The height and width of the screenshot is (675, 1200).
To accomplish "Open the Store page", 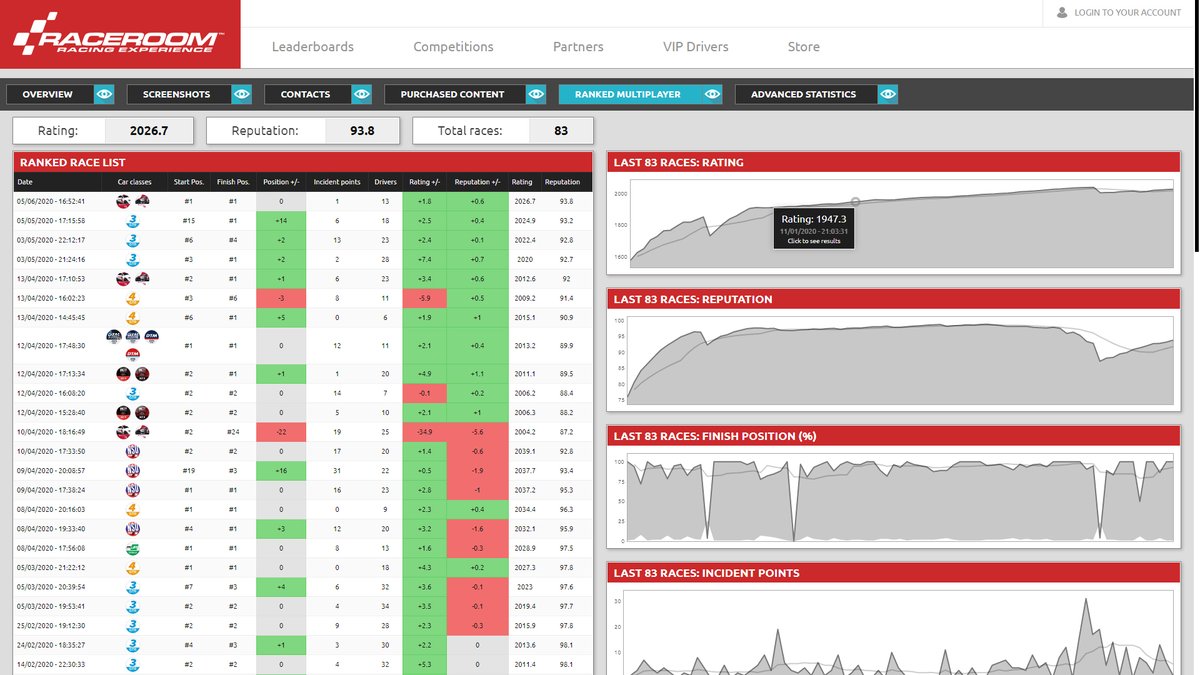I will click(x=804, y=47).
